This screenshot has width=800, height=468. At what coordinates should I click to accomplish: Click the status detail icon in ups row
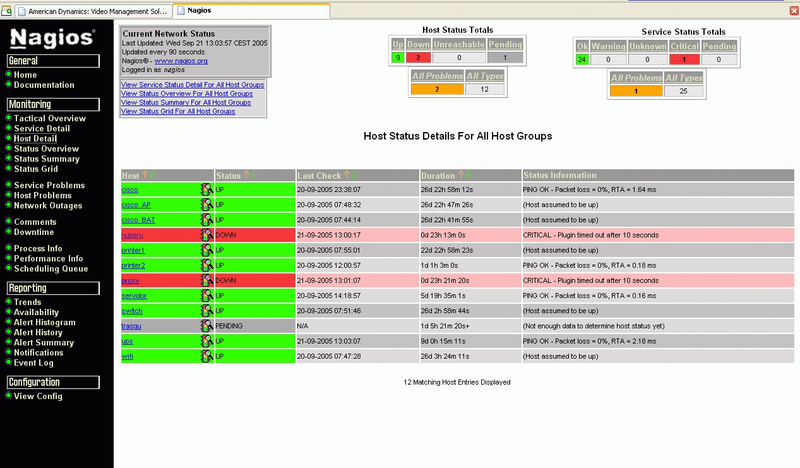point(206,341)
